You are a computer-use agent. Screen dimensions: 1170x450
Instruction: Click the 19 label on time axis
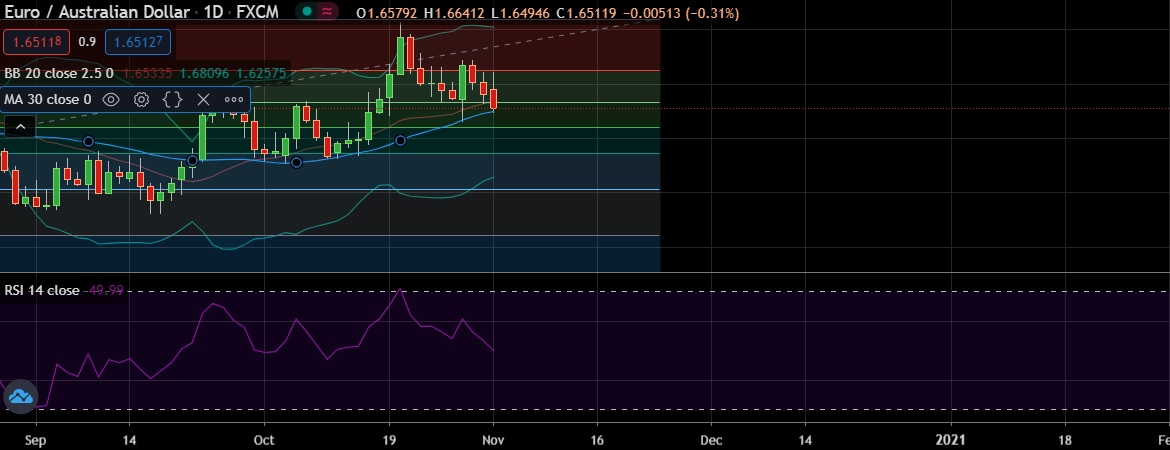pyautogui.click(x=389, y=440)
